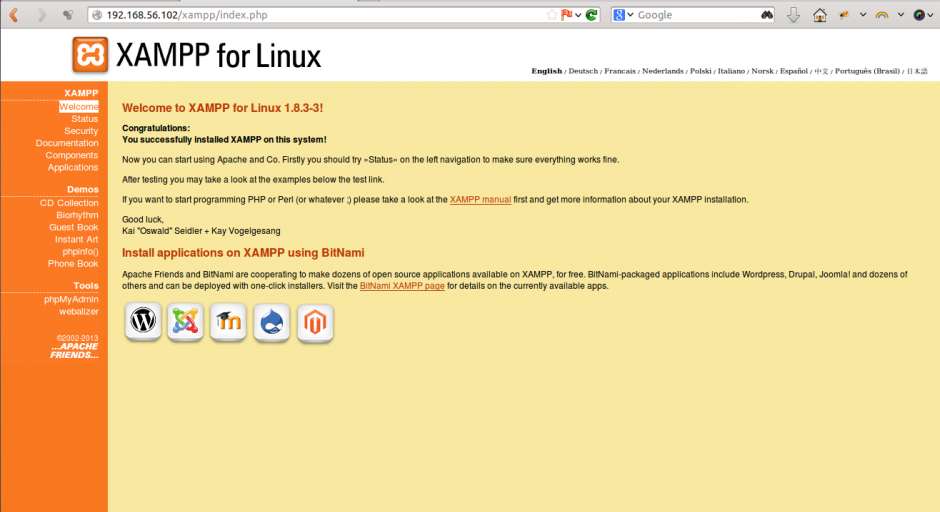Open the Status page in sidebar
940x512 pixels.
(84, 119)
